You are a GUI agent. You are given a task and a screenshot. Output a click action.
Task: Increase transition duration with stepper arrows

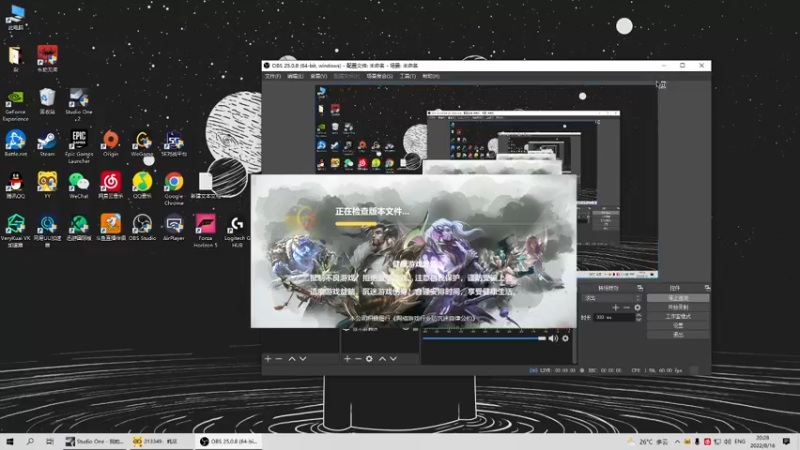[x=638, y=317]
